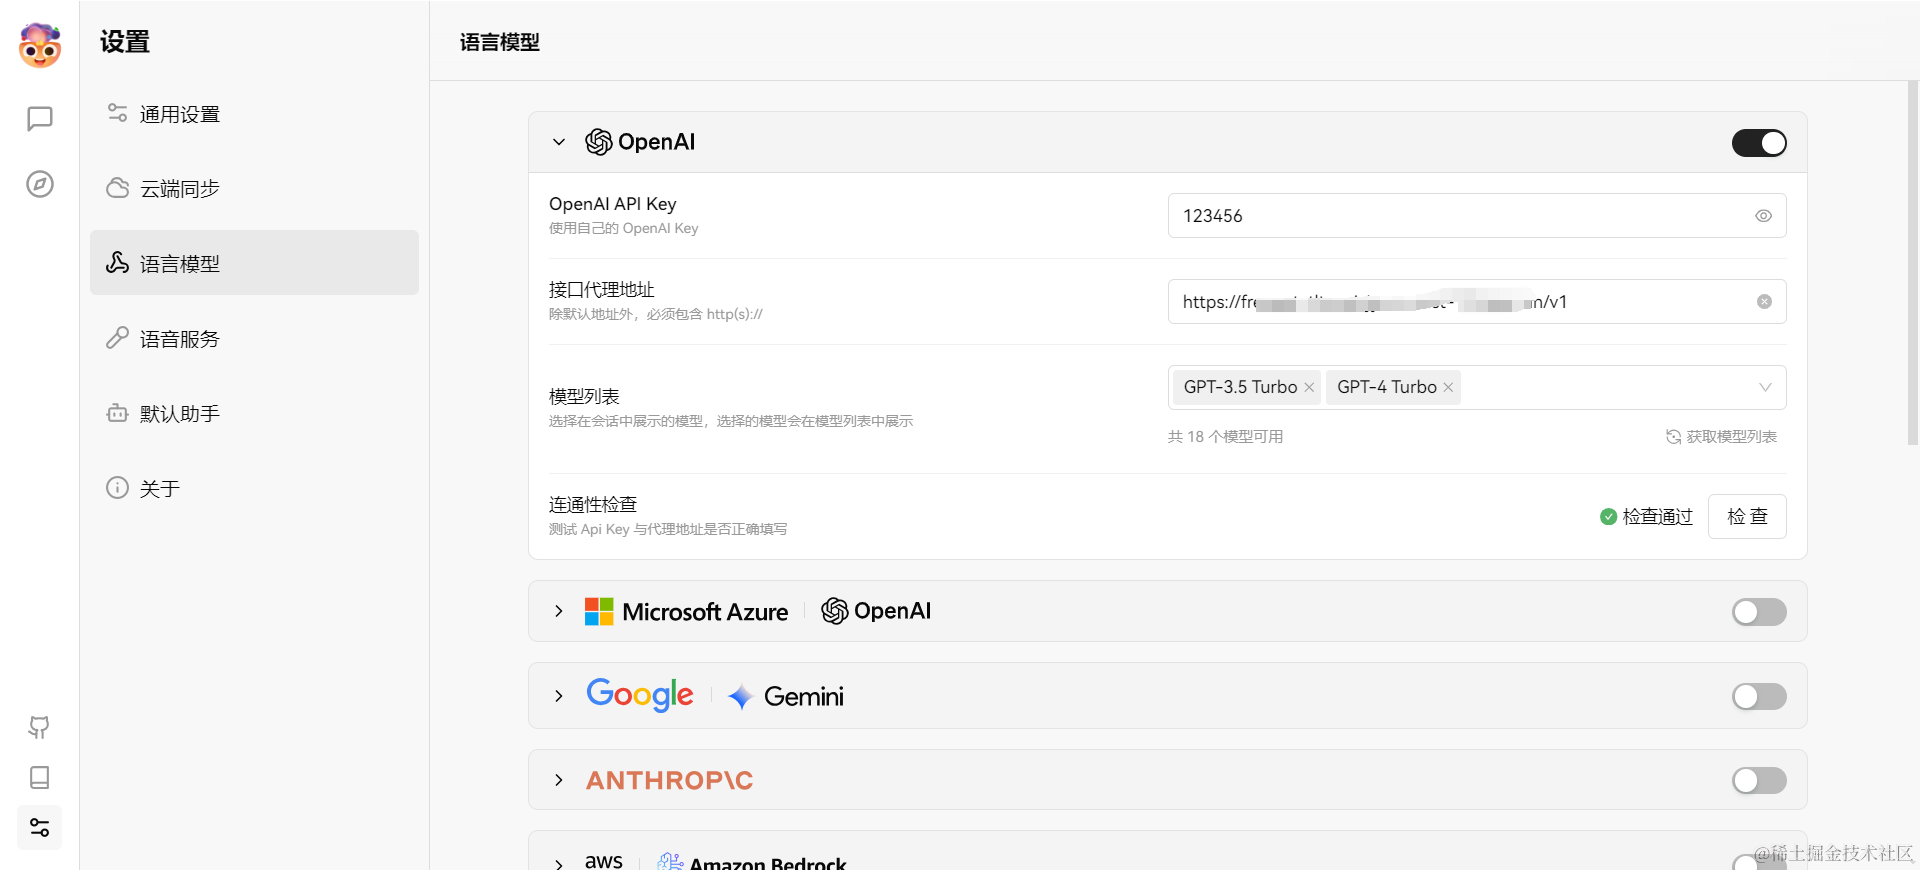Click the refresh icon for model list
The height and width of the screenshot is (870, 1920).
[1673, 437]
